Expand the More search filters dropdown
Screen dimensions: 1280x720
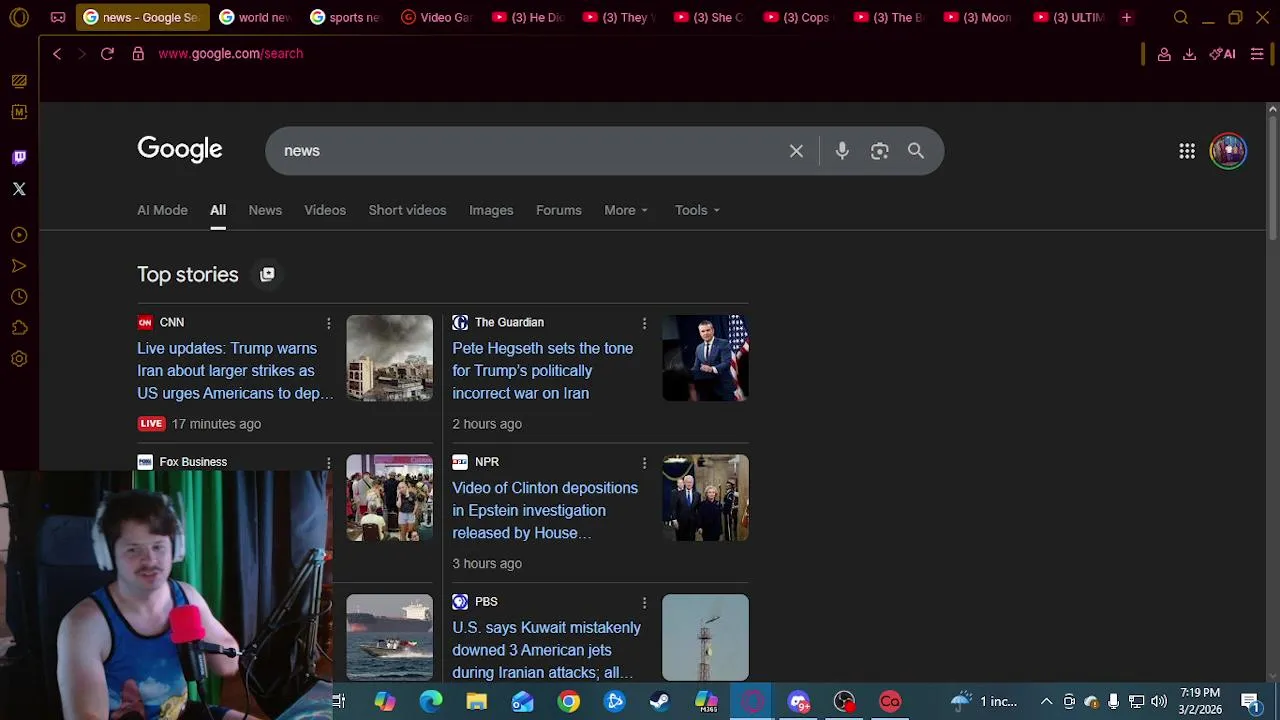click(626, 210)
